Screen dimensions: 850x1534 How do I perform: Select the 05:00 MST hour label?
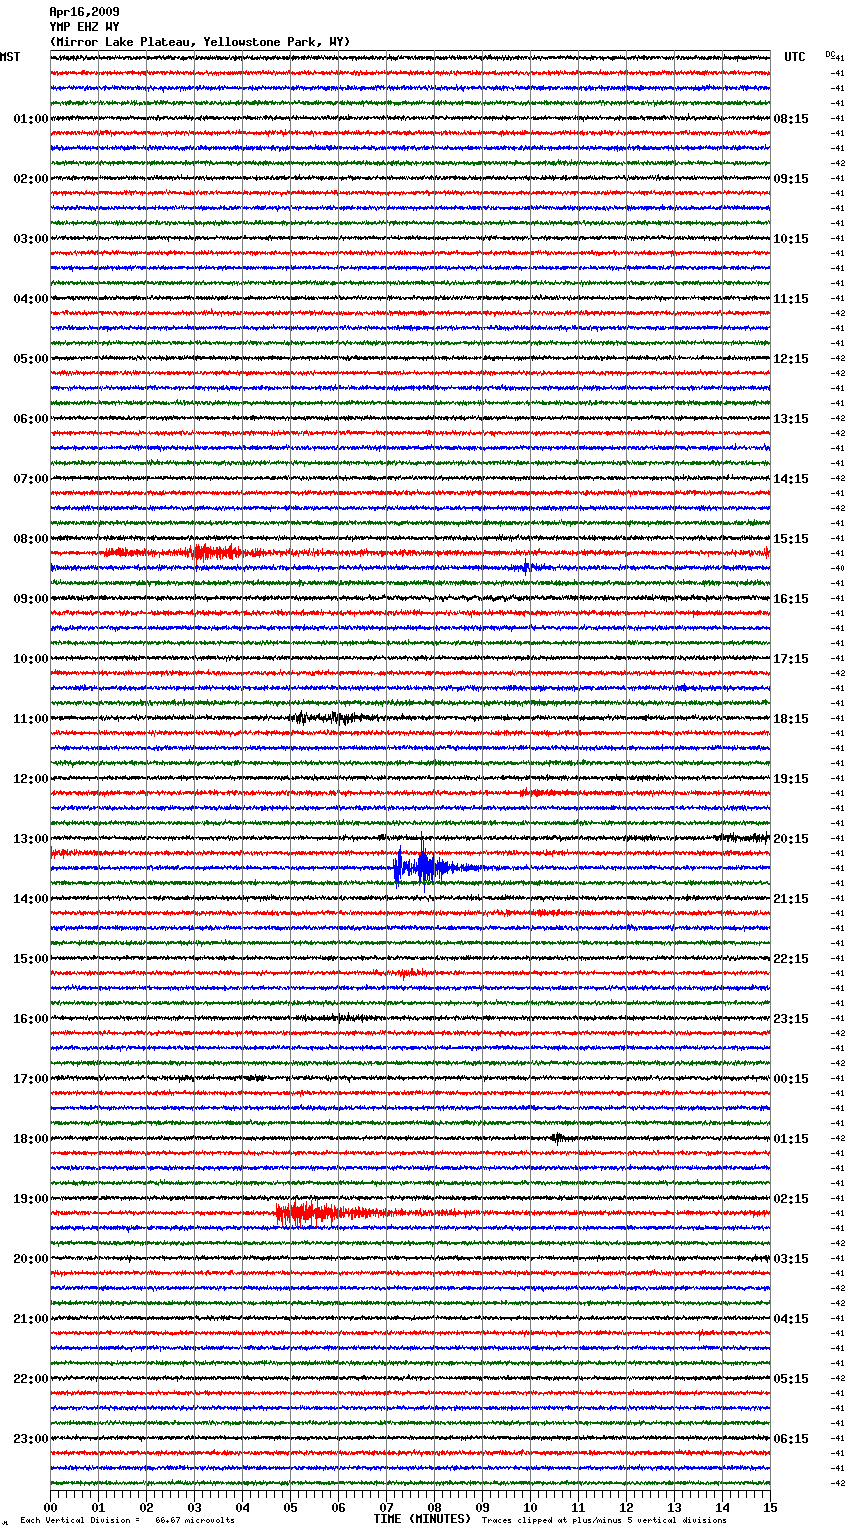pos(31,359)
